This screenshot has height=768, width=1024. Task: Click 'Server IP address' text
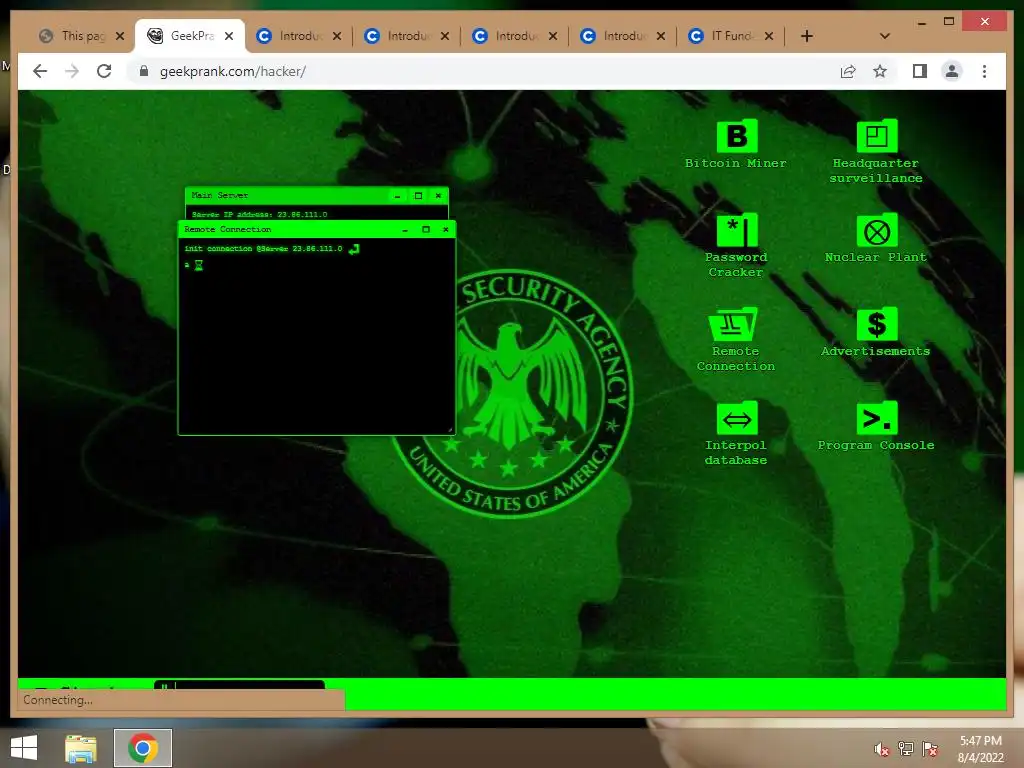click(259, 214)
